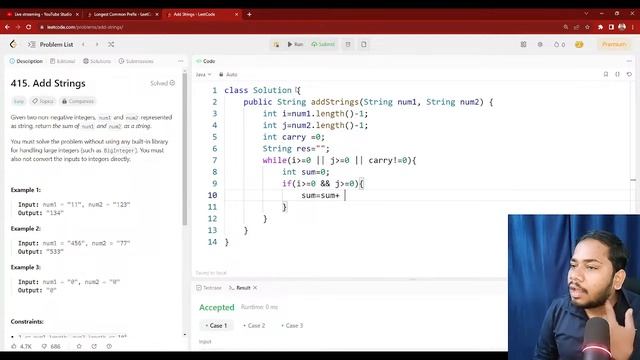This screenshot has width=640, height=360.
Task: Click the Solved status indicator
Action: coord(162,83)
